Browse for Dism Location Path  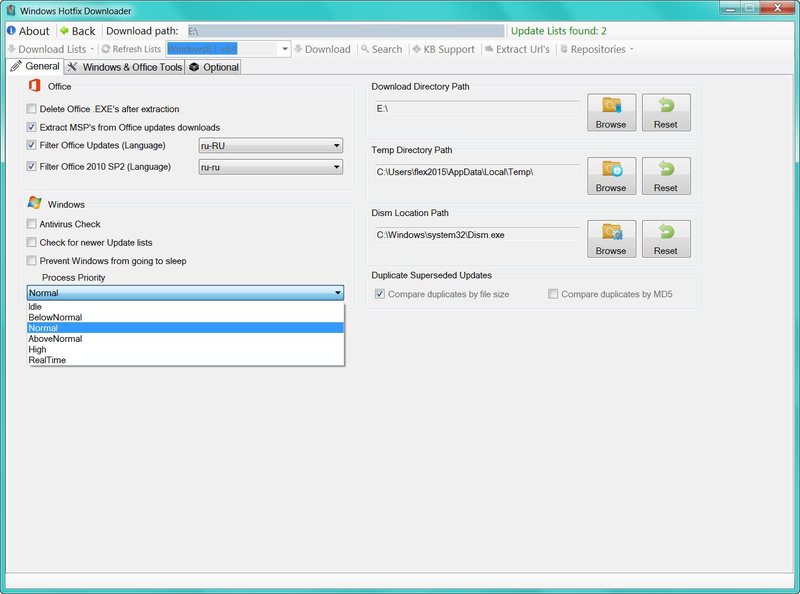[611, 239]
